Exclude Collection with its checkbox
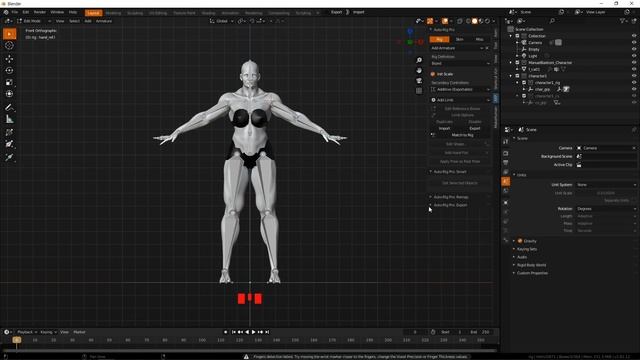The height and width of the screenshot is (360, 640). click(x=517, y=36)
